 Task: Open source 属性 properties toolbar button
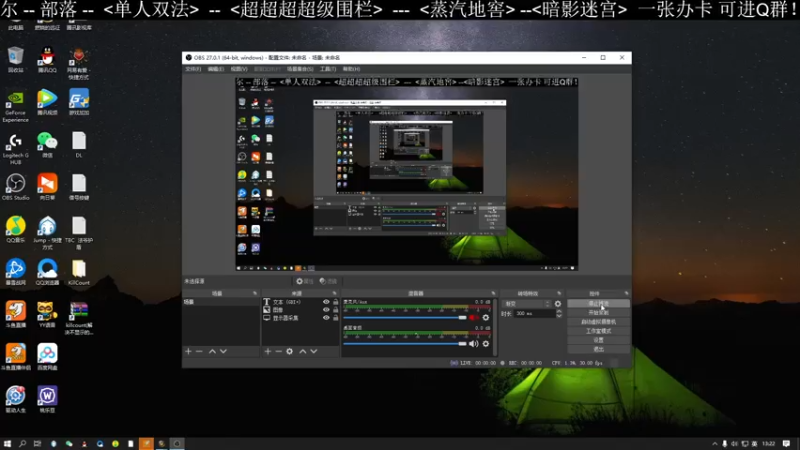pos(305,281)
